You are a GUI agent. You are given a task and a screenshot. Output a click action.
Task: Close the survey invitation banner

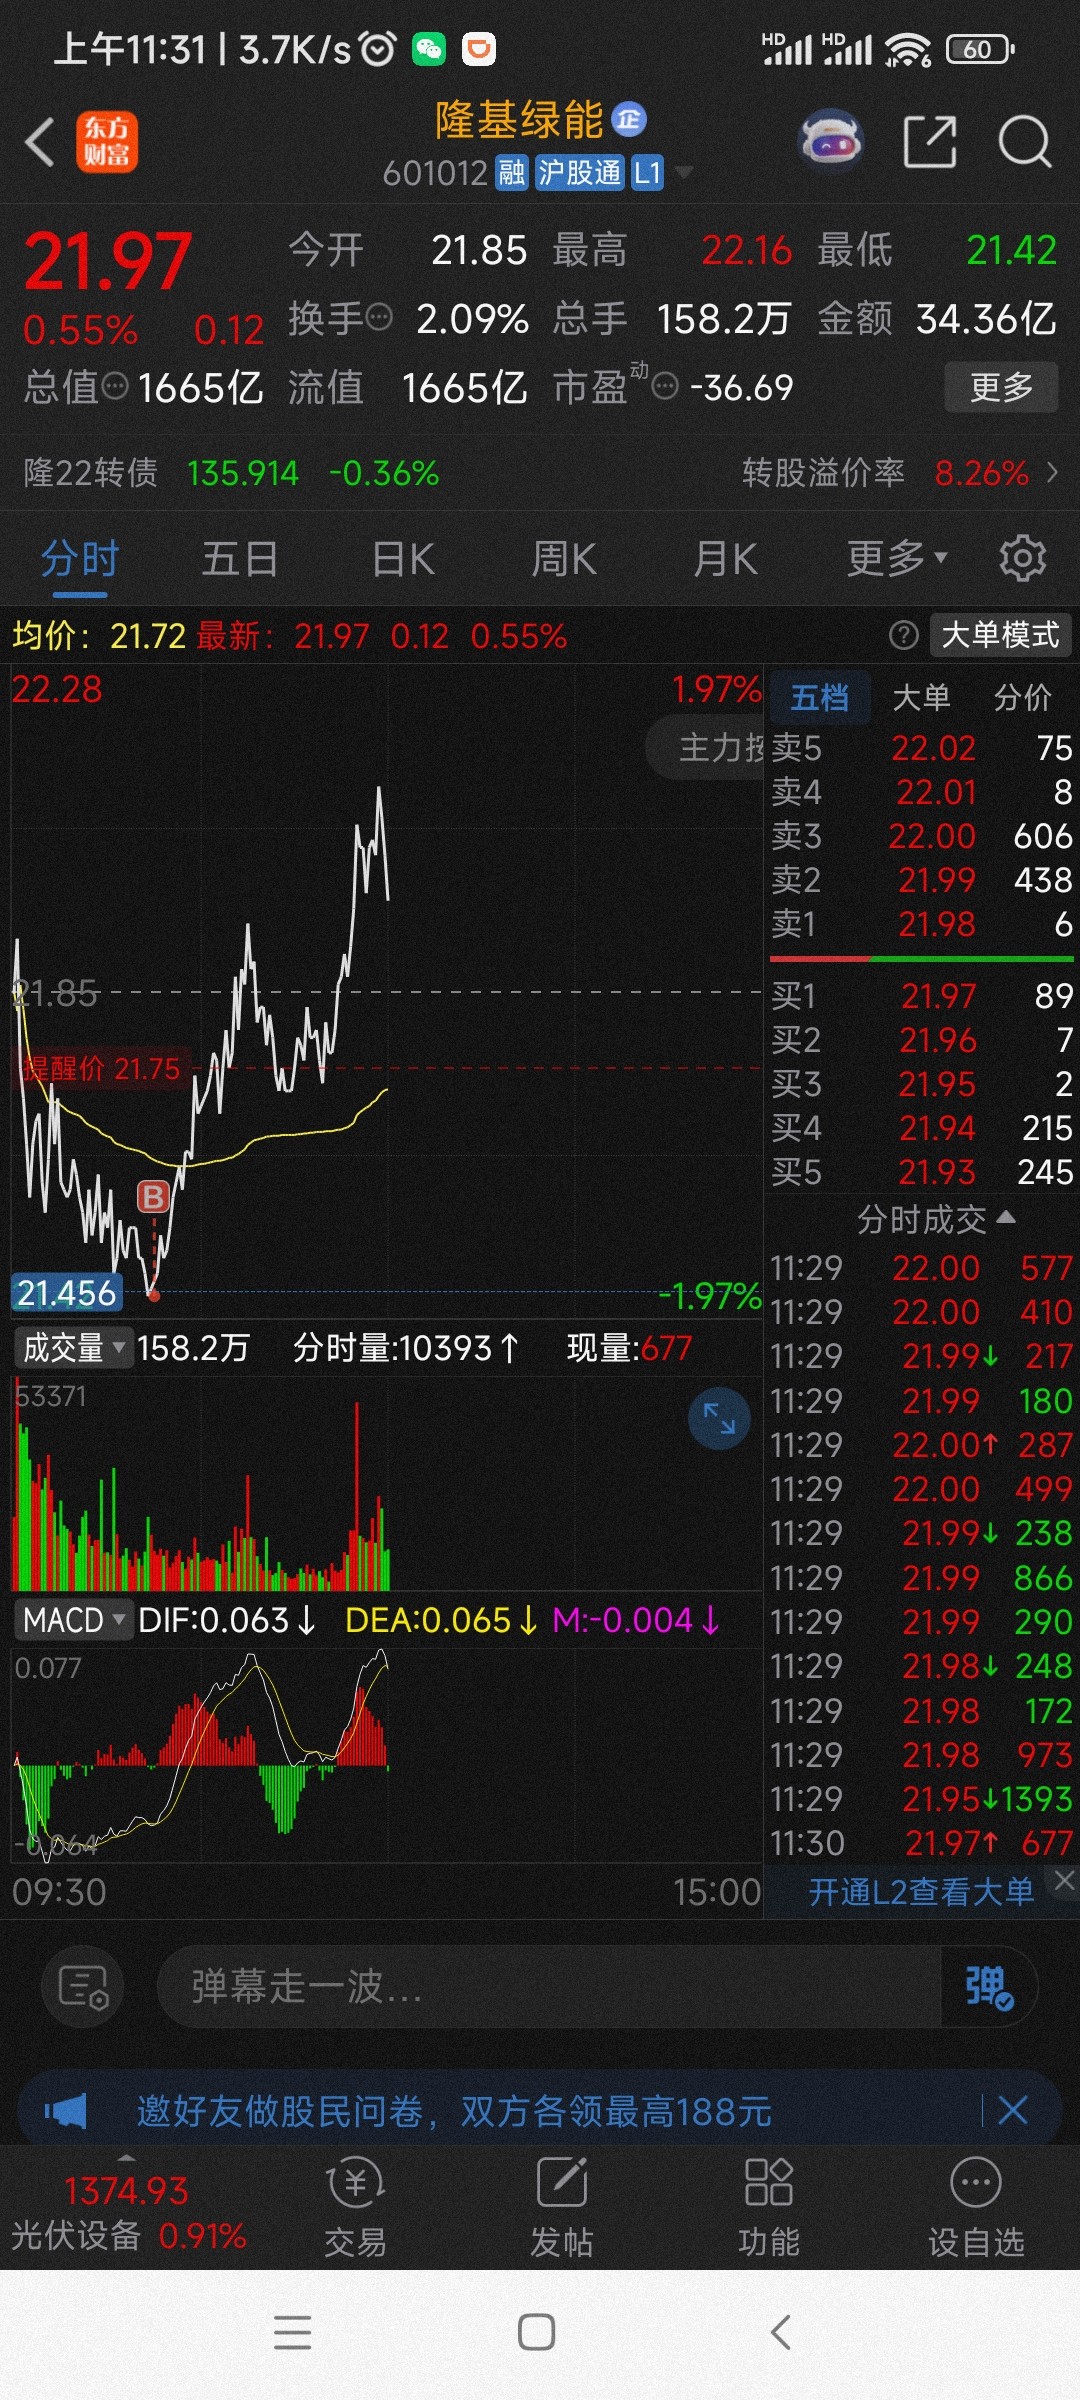tap(1013, 2111)
